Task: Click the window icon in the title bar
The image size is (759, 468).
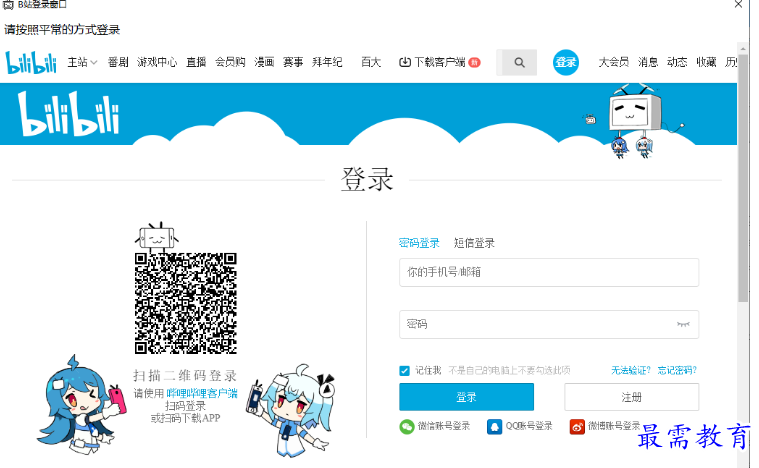Action: (x=8, y=4)
